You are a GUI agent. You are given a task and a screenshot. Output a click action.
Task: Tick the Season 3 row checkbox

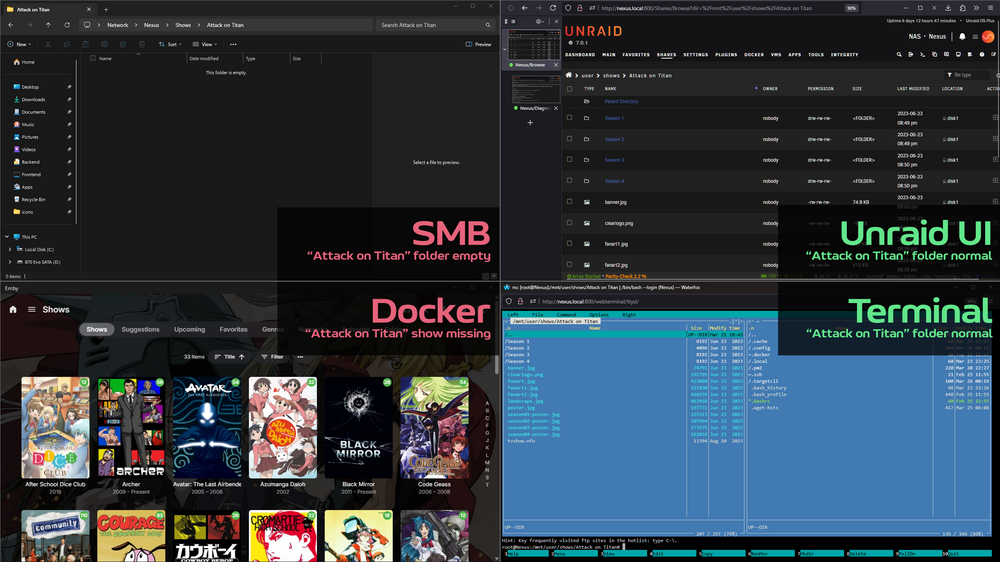570,159
